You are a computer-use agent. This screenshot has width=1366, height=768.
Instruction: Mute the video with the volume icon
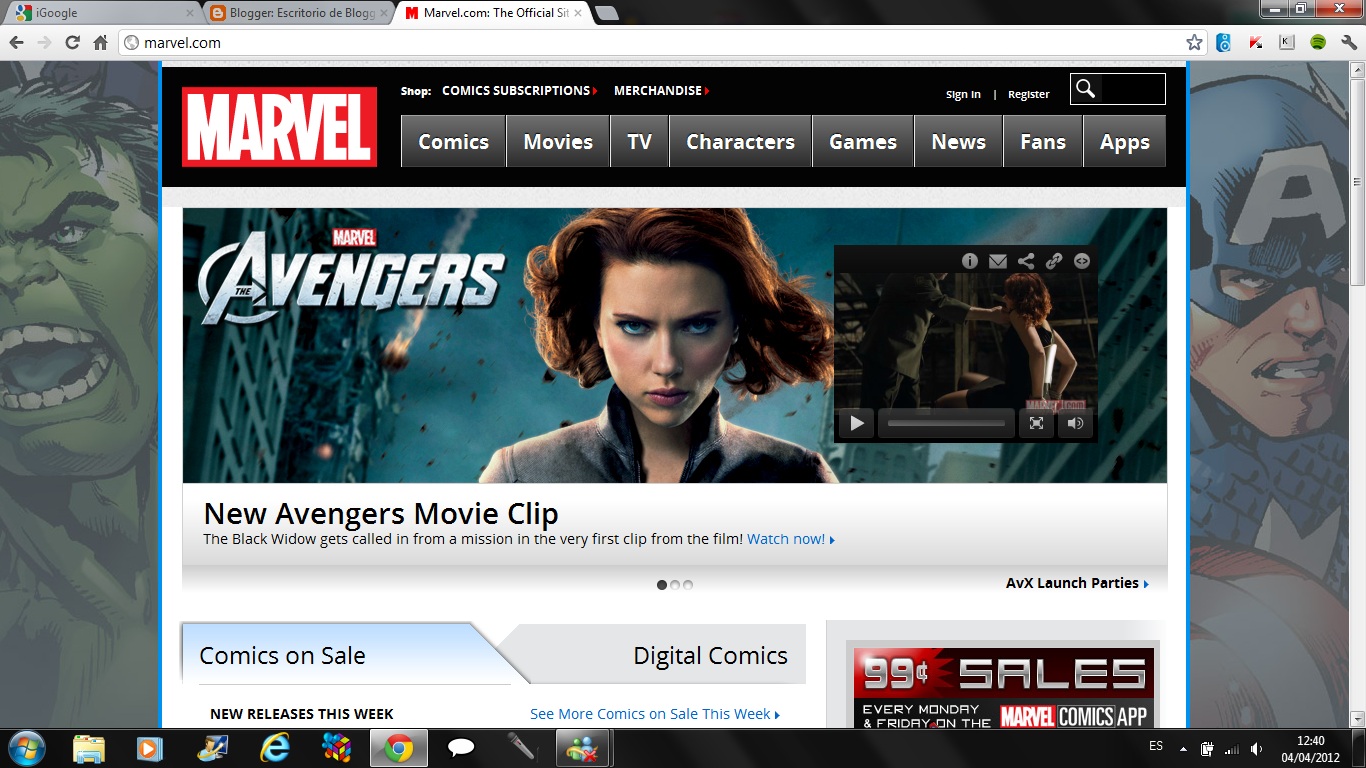pyautogui.click(x=1075, y=423)
